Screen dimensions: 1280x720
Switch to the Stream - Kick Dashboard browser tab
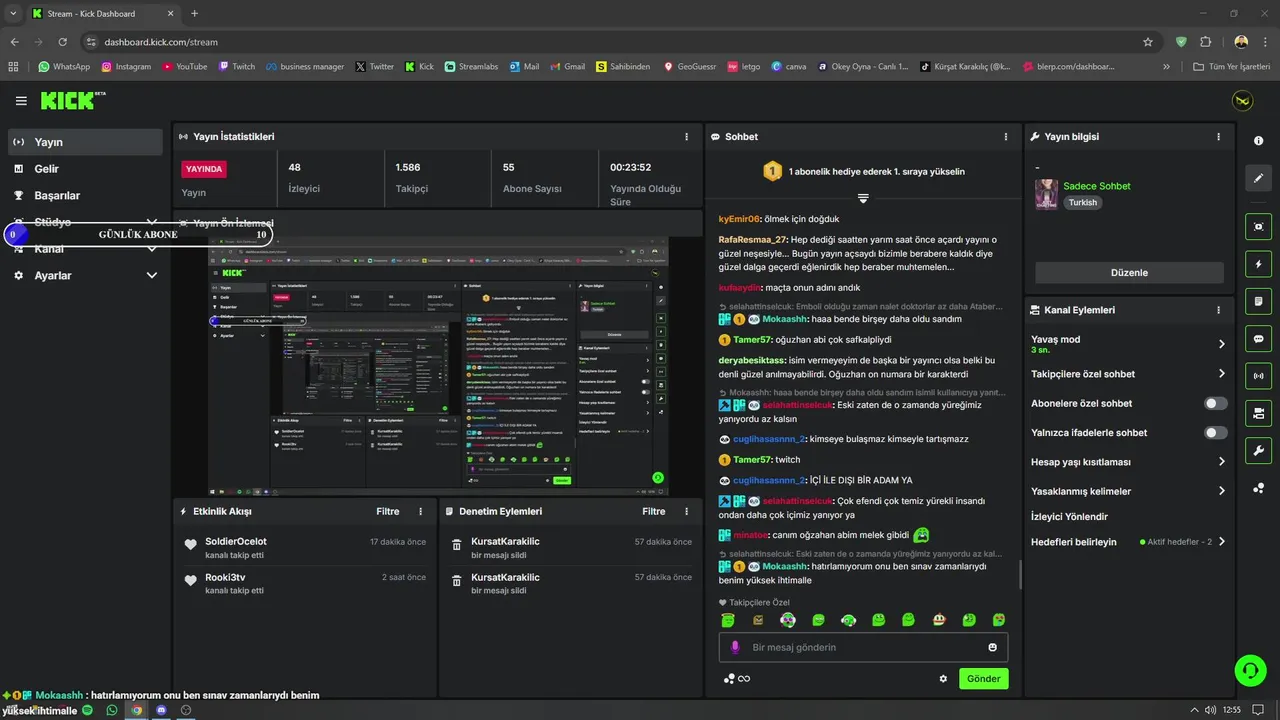pos(103,14)
